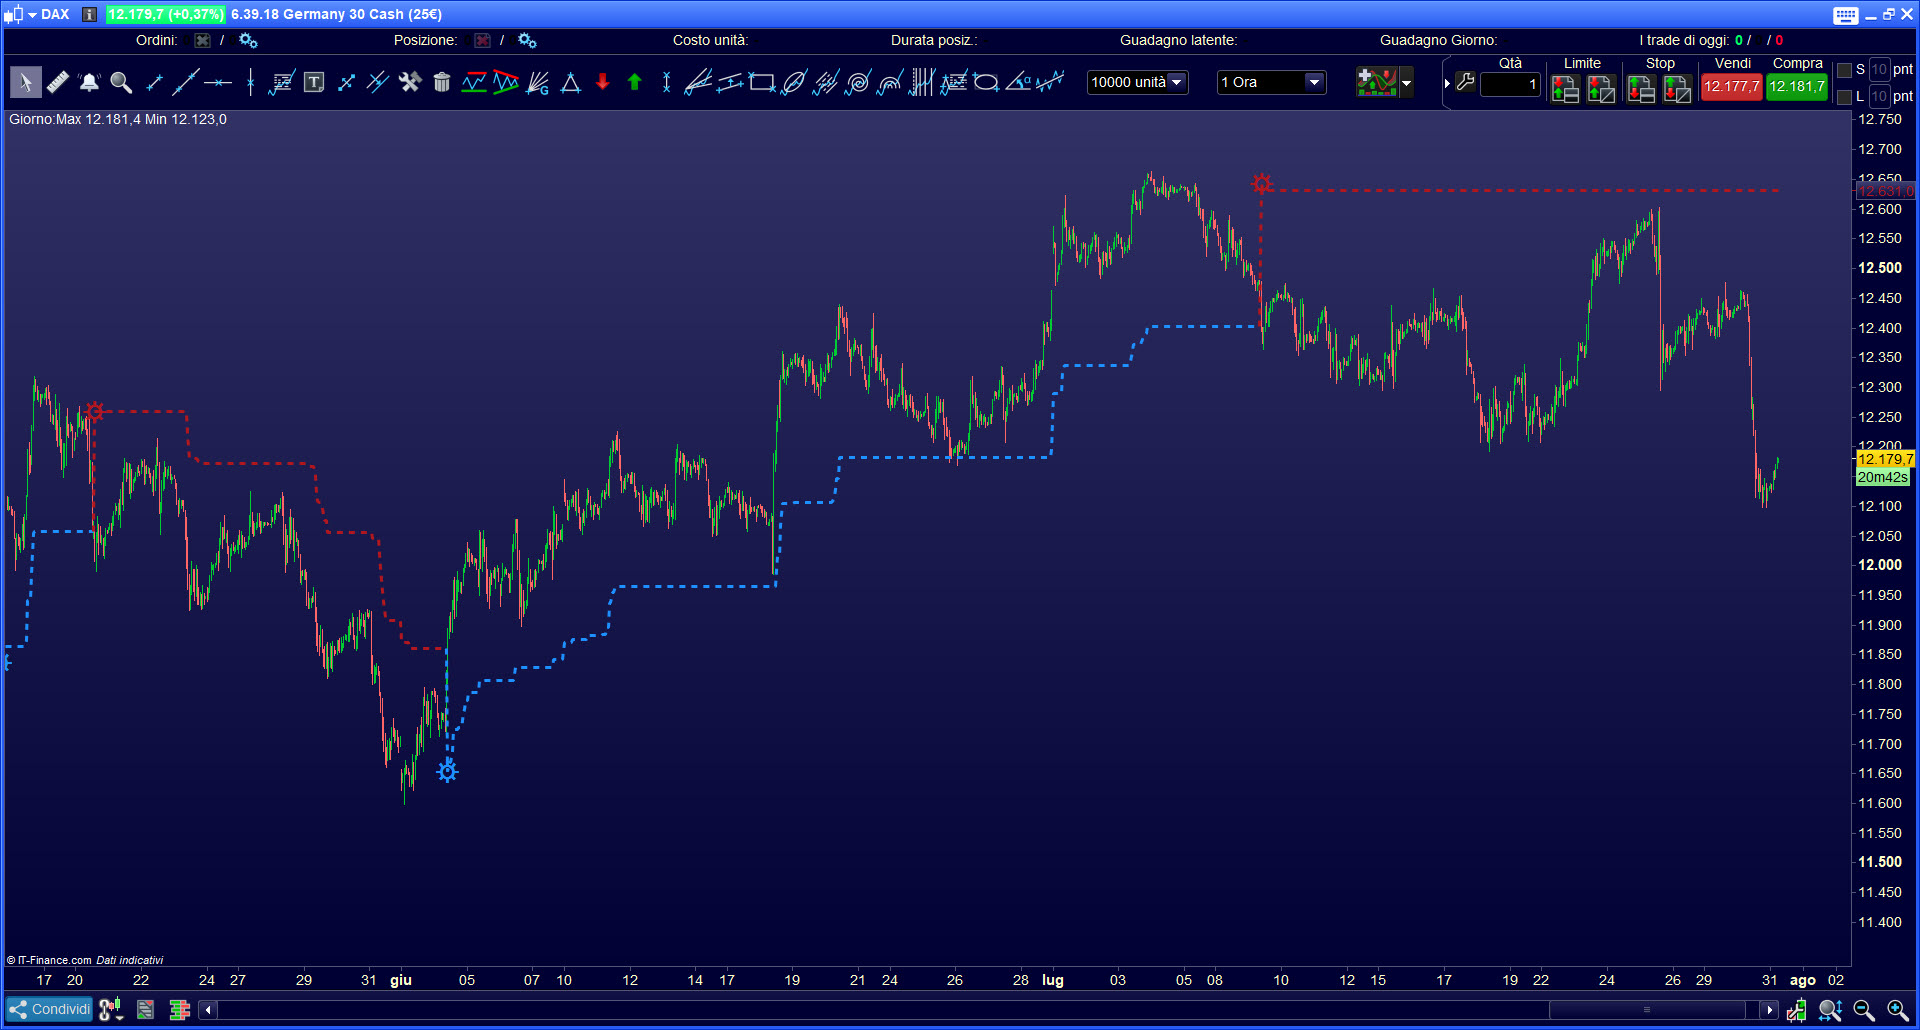Image resolution: width=1920 pixels, height=1030 pixels.
Task: Open the on-screen keyboard shortcuts icon
Action: click(1846, 14)
